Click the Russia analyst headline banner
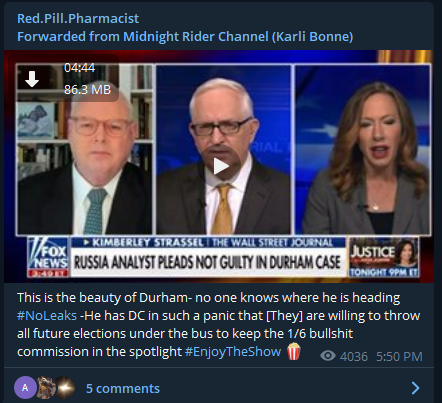442x403 pixels. point(208,263)
